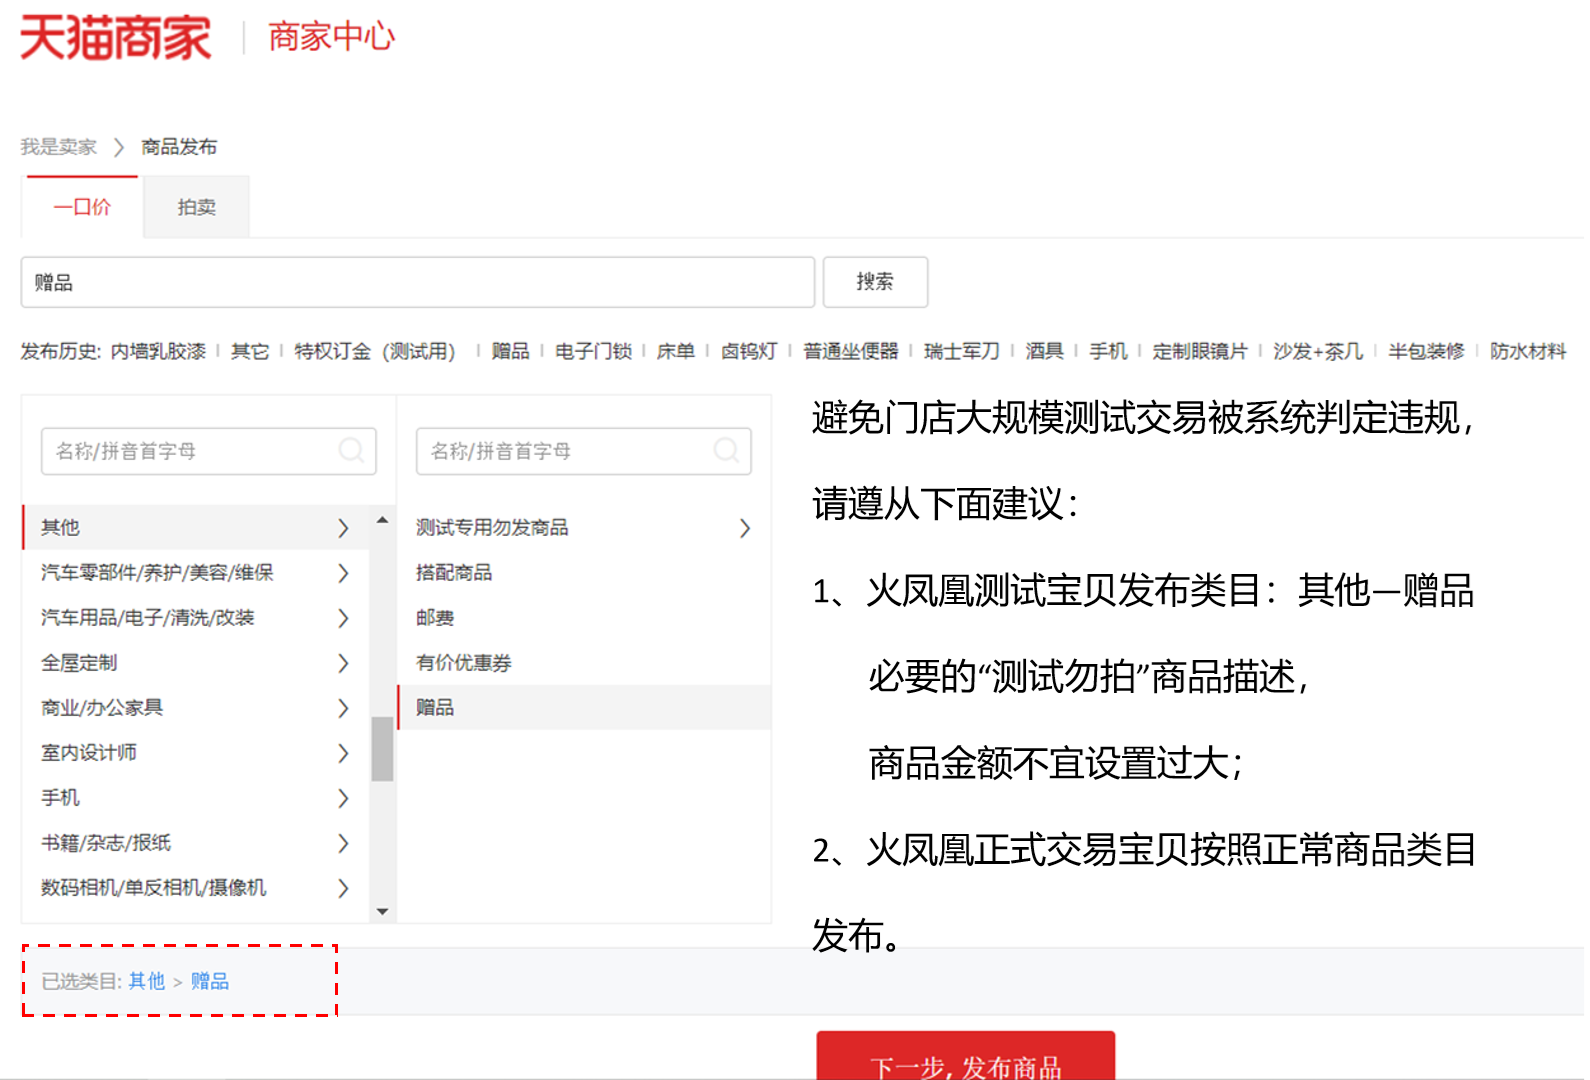Select 普通坐便器 from publish history

(x=851, y=351)
